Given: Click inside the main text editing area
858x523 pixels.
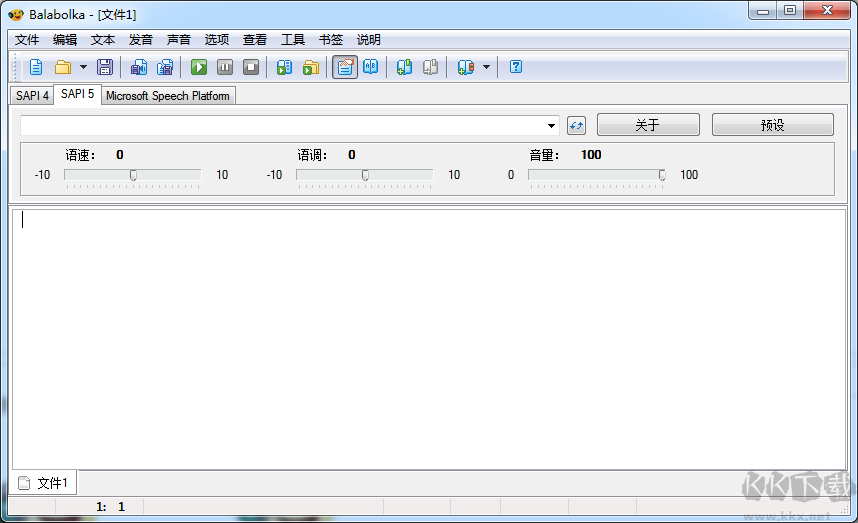Looking at the screenshot, I should (x=428, y=340).
